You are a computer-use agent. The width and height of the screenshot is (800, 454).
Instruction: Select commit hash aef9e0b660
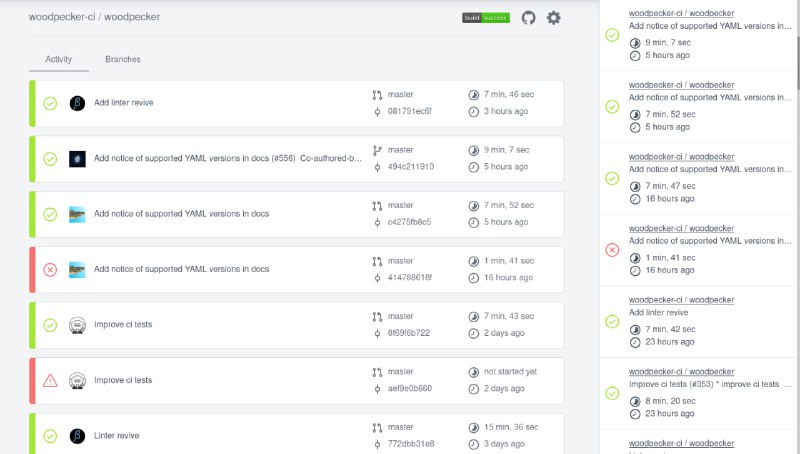point(410,389)
